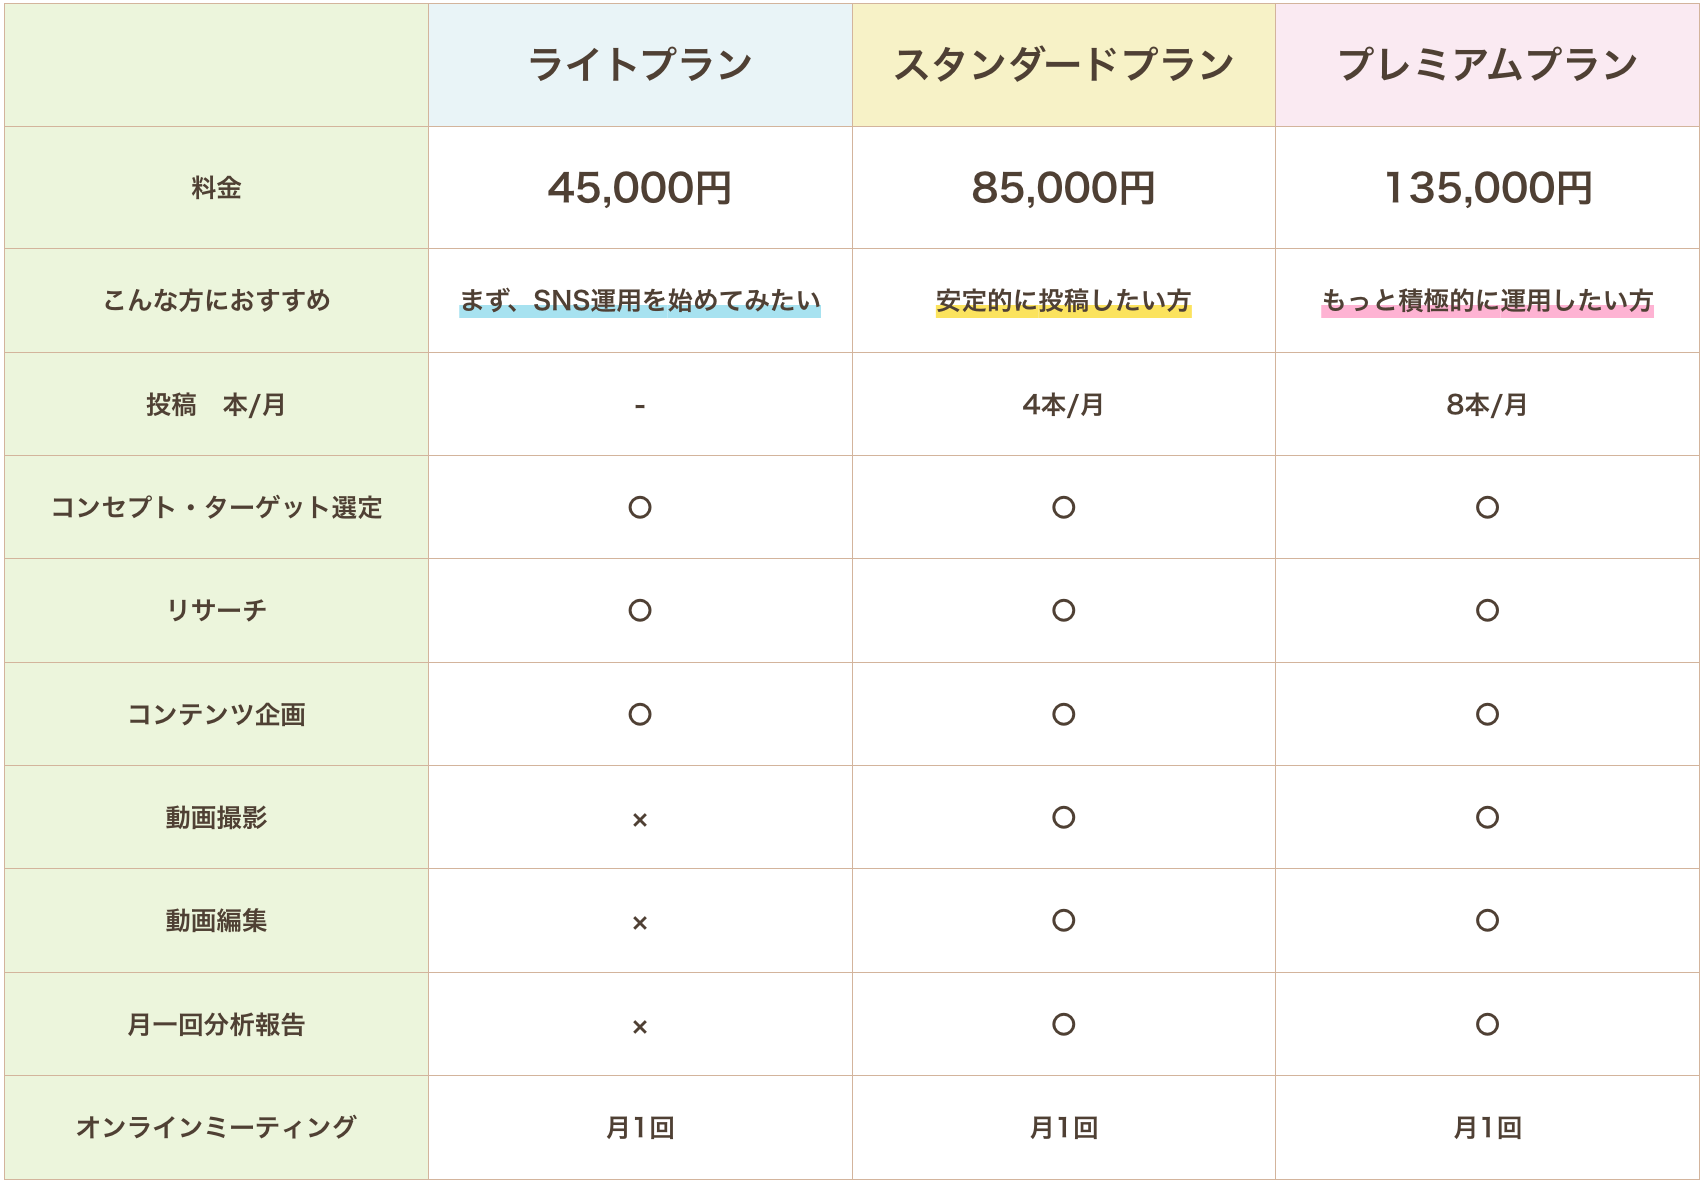This screenshot has width=1706, height=1182.
Task: Click the 料金 row label
Action: point(216,188)
